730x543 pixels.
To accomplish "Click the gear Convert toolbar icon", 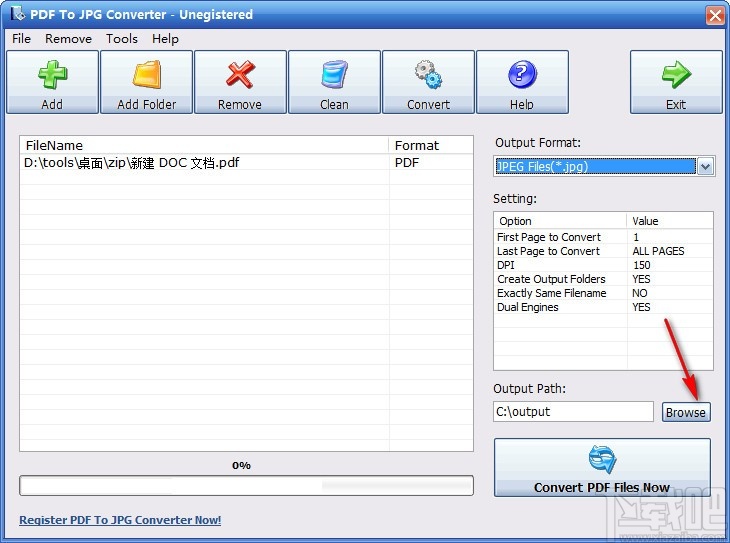I will click(x=428, y=75).
